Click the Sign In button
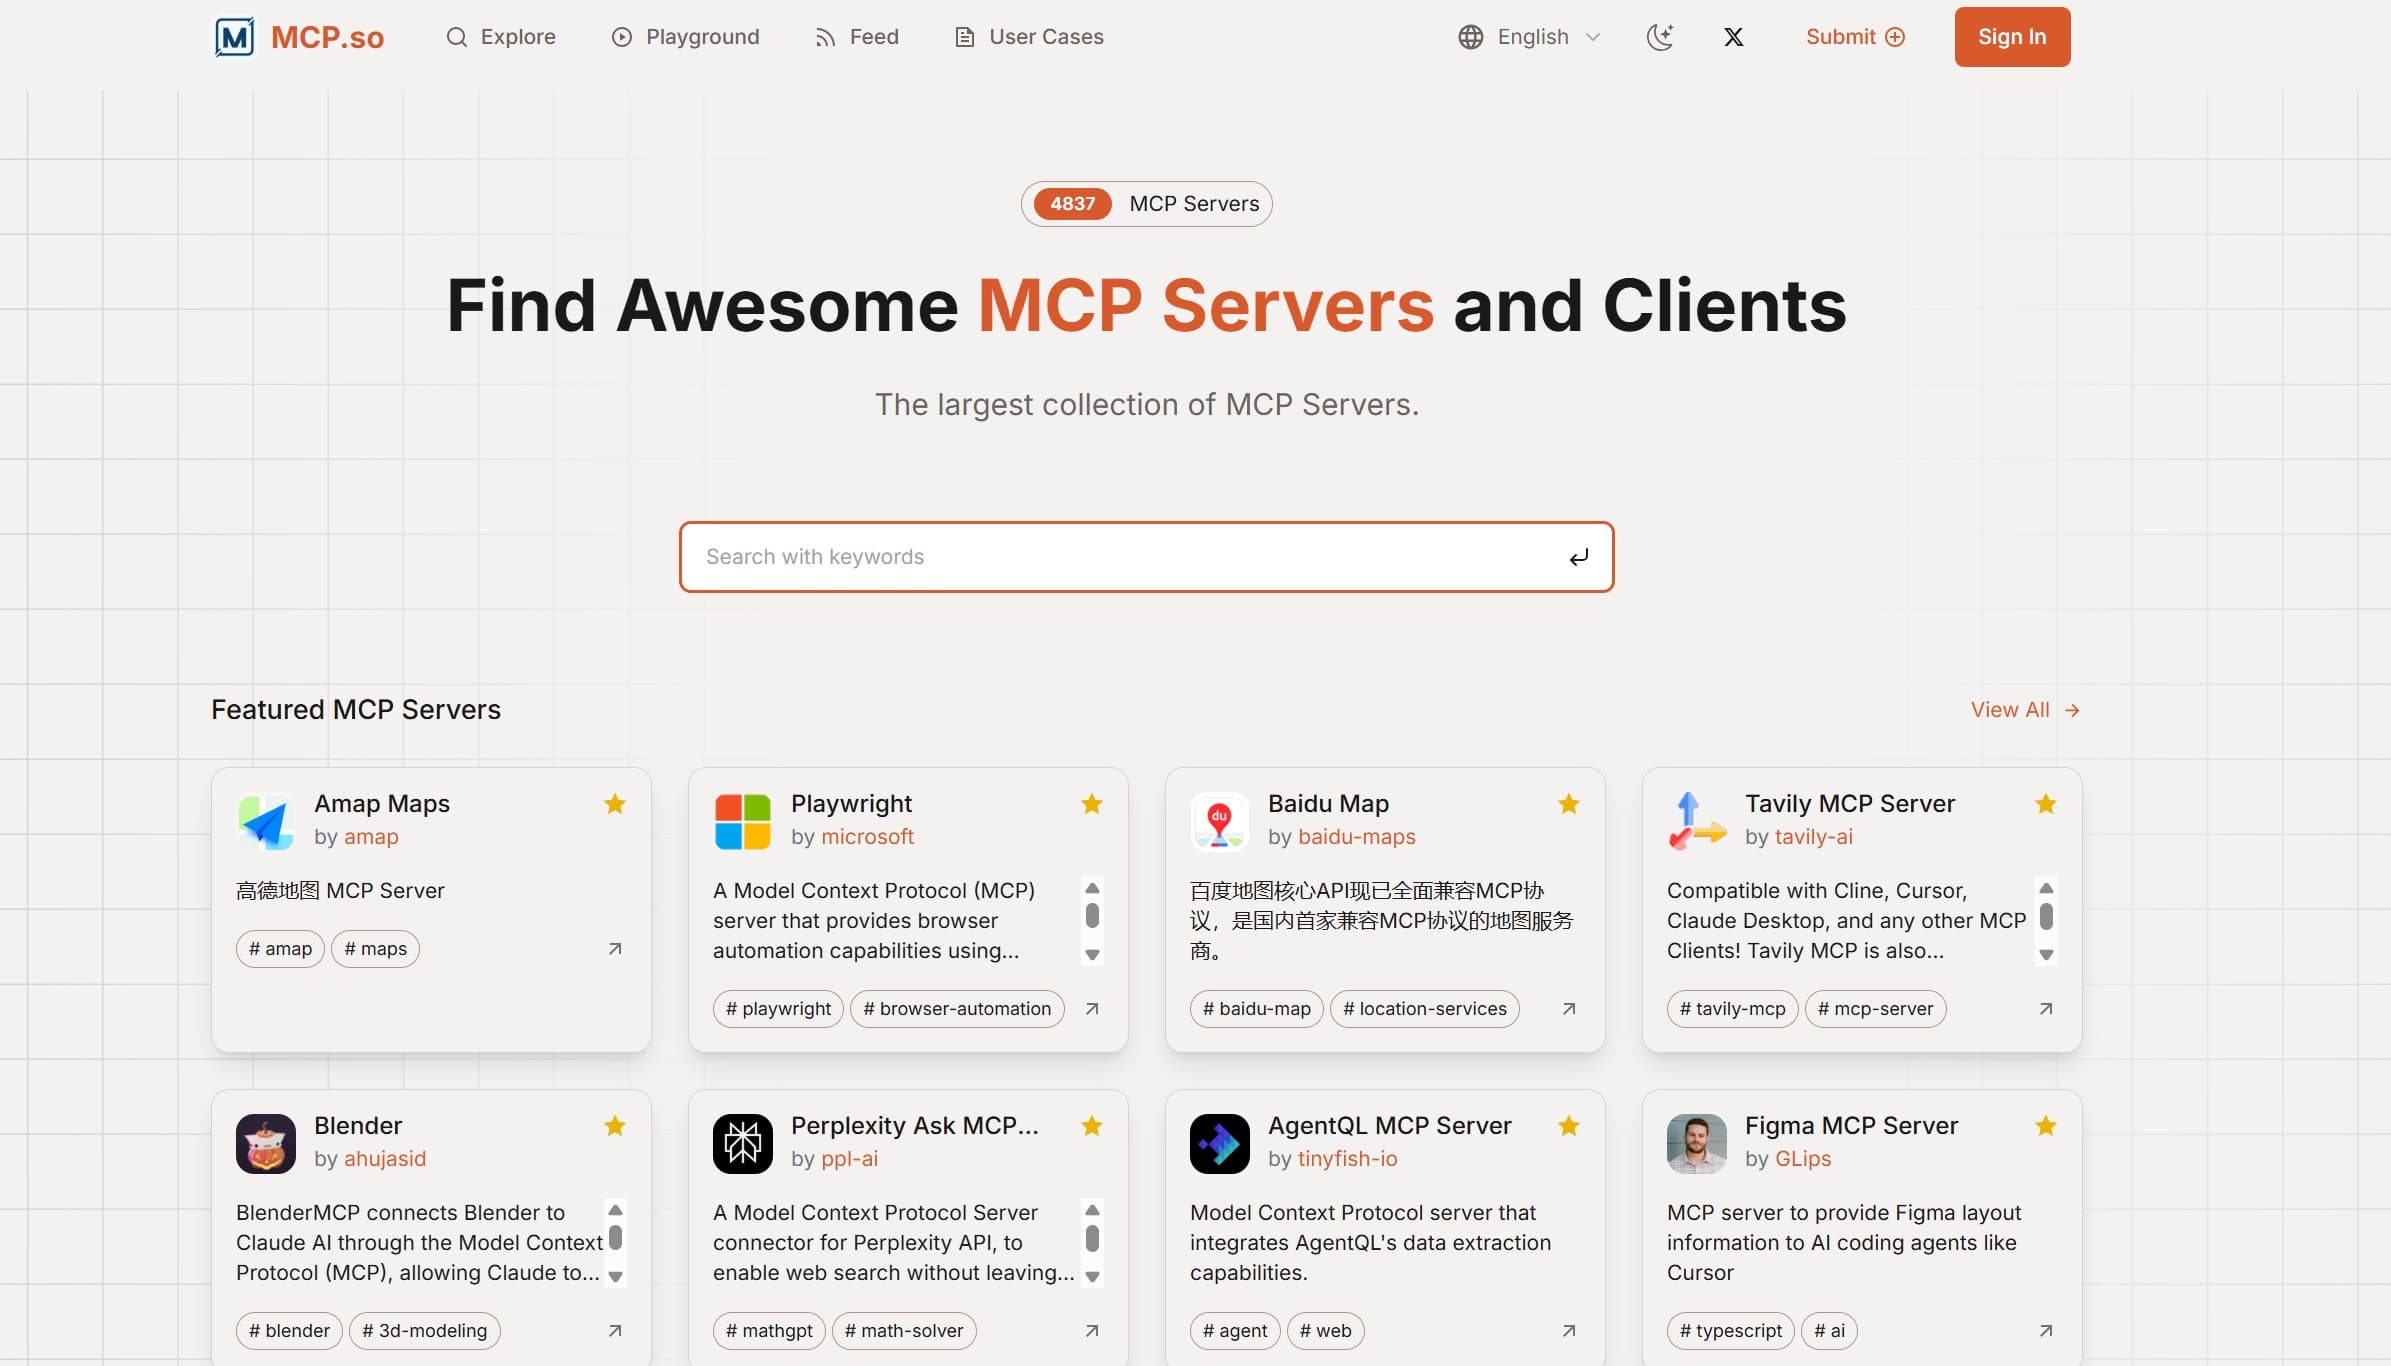The height and width of the screenshot is (1366, 2391). pos(2012,37)
